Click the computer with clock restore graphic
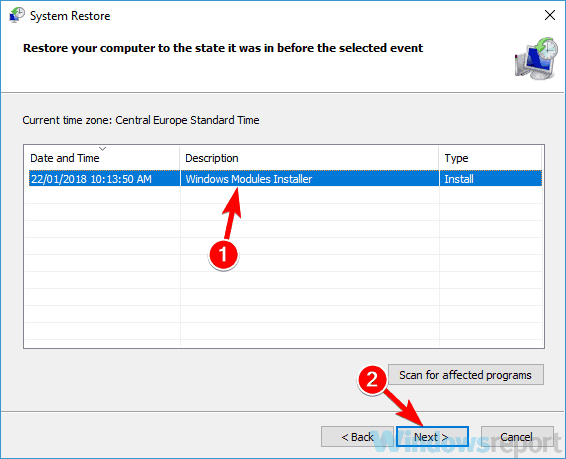The width and height of the screenshot is (566, 459). coord(536,58)
